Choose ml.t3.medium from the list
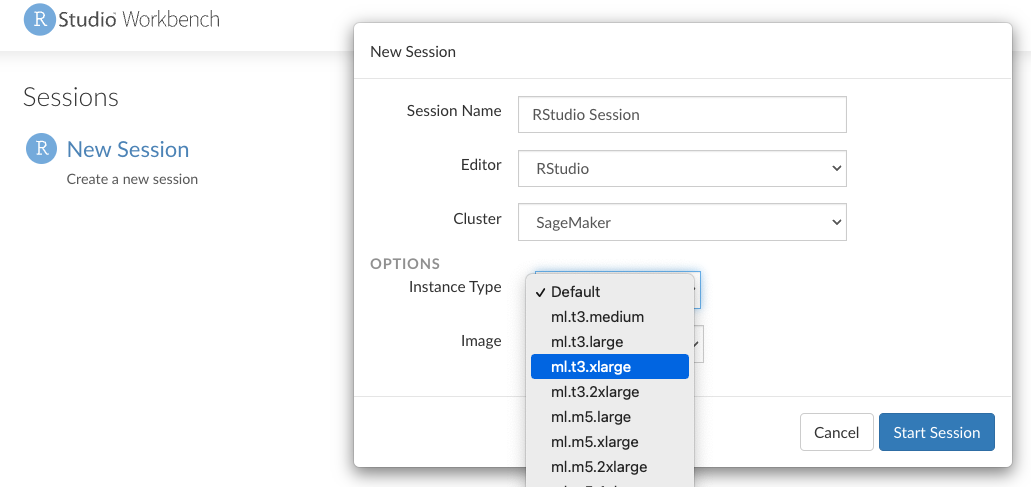The image size is (1031, 487). (610, 317)
